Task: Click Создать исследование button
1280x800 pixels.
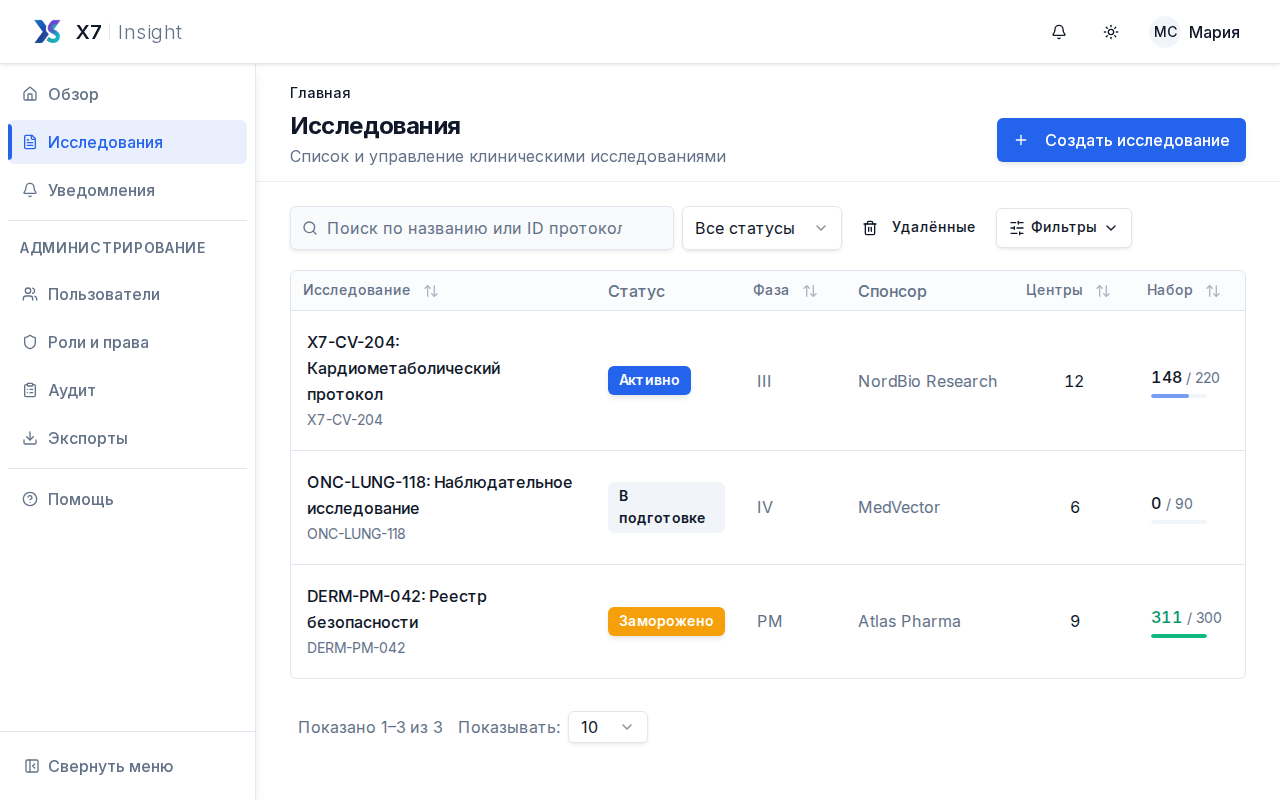Action: click(1121, 140)
